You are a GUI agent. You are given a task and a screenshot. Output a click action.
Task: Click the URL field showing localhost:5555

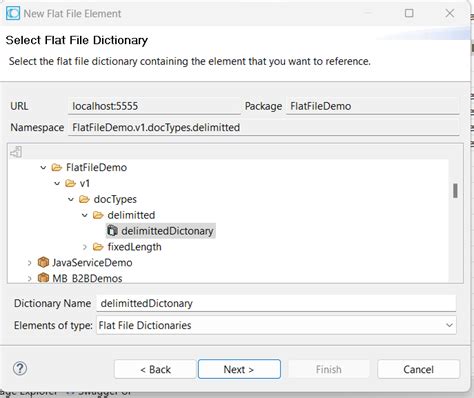(x=154, y=106)
